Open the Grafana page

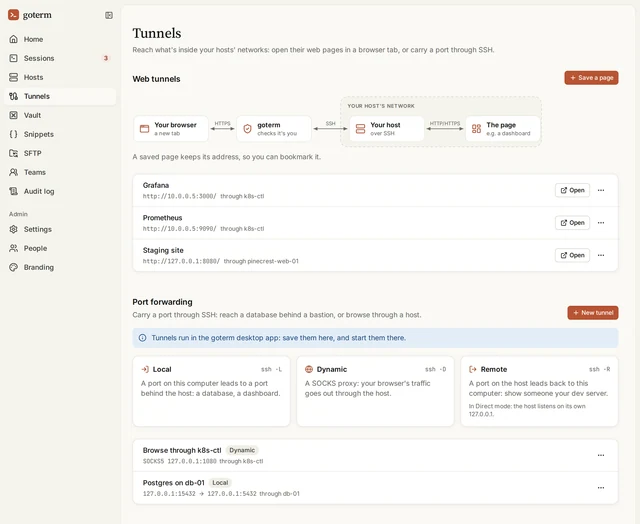coord(572,190)
